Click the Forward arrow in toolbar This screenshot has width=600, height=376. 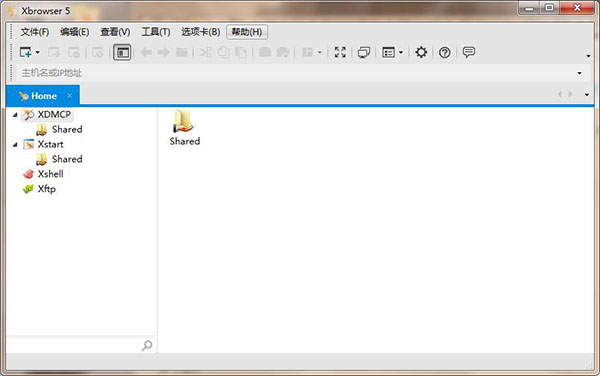163,52
